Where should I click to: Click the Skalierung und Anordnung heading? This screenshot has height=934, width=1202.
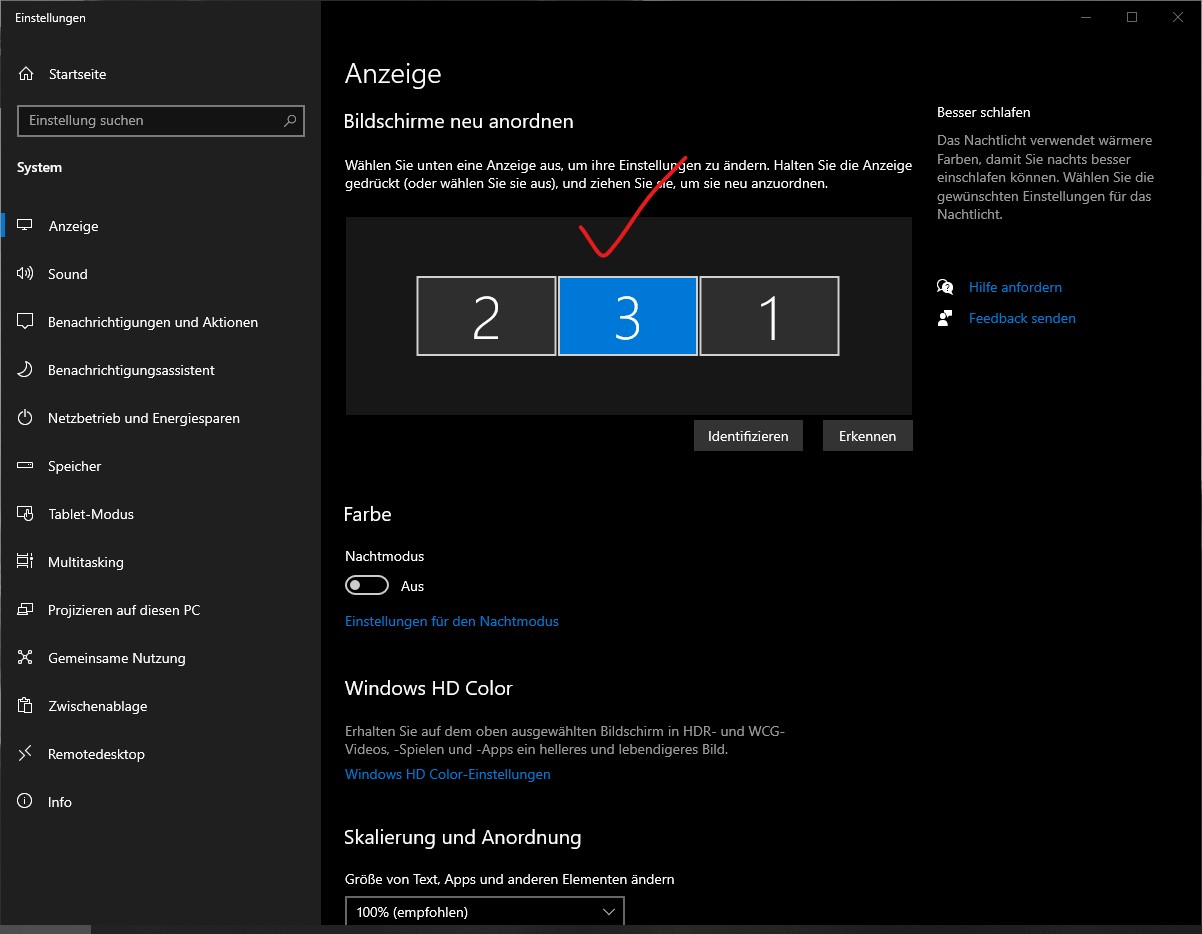463,837
